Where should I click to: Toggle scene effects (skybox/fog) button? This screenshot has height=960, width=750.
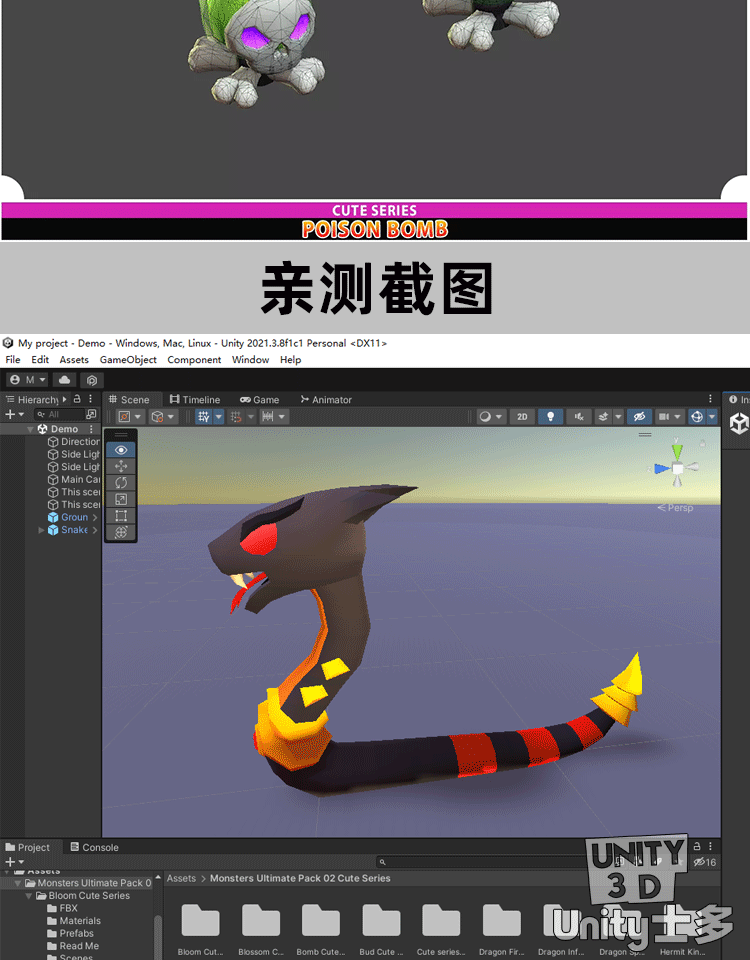[603, 417]
